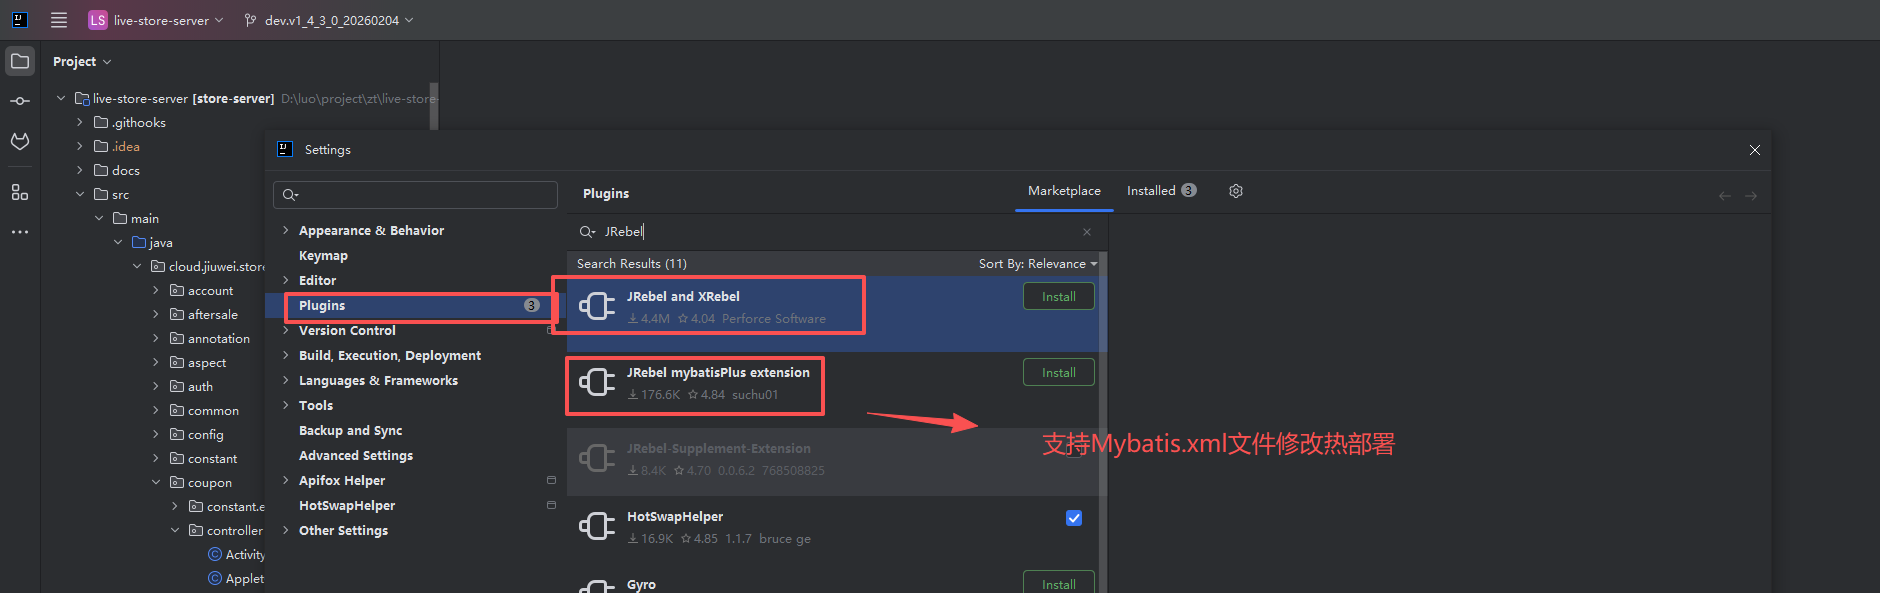
Task: Click the plugin search magnifier icon
Action: click(587, 232)
